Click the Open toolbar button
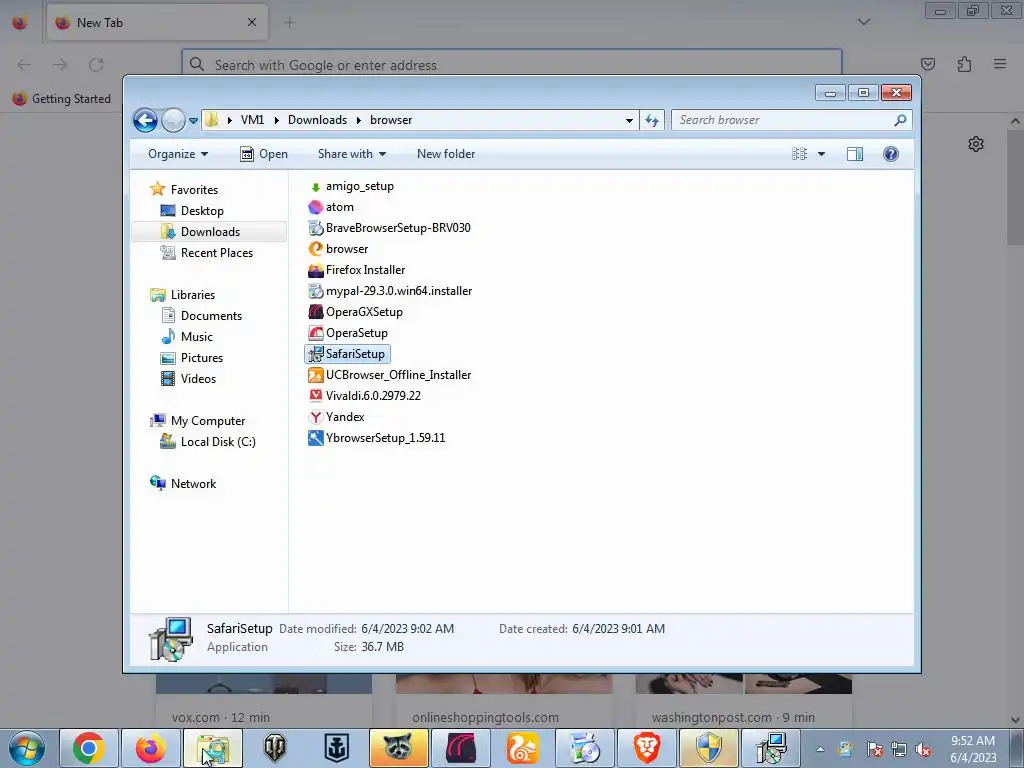 [x=264, y=154]
